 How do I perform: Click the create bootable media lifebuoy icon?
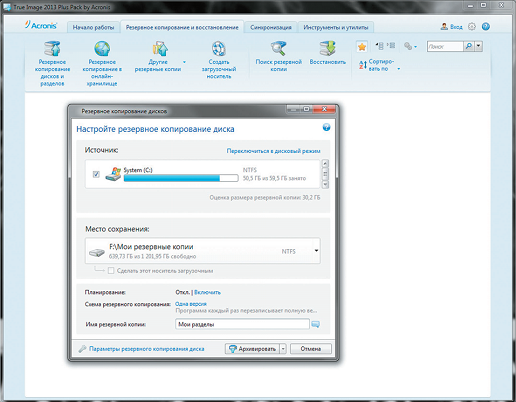pos(219,49)
